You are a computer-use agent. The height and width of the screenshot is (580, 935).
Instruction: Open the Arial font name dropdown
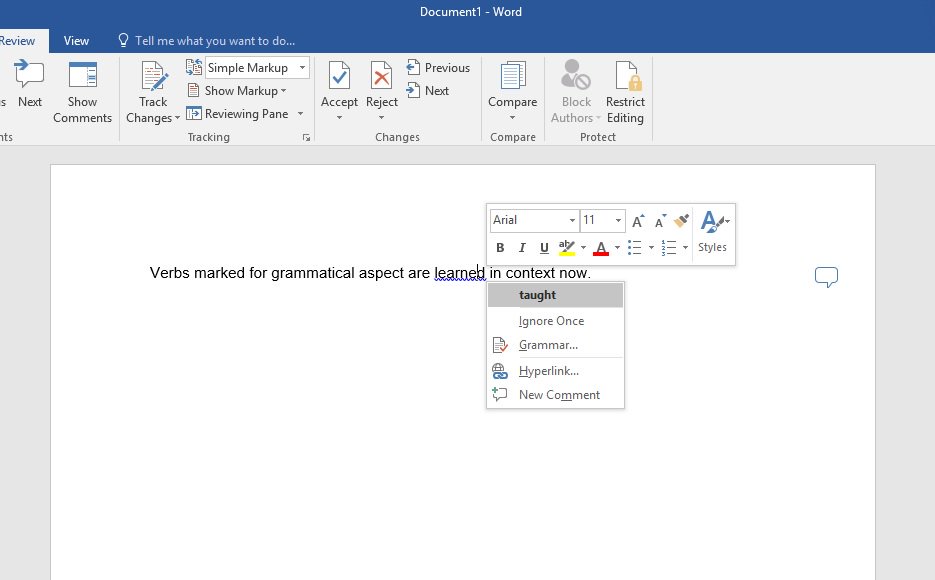(571, 221)
